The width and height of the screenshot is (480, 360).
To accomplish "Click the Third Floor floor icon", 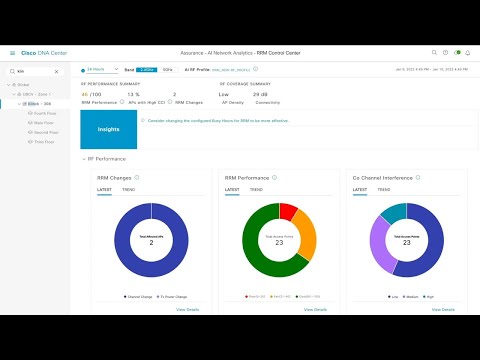I will point(30,142).
